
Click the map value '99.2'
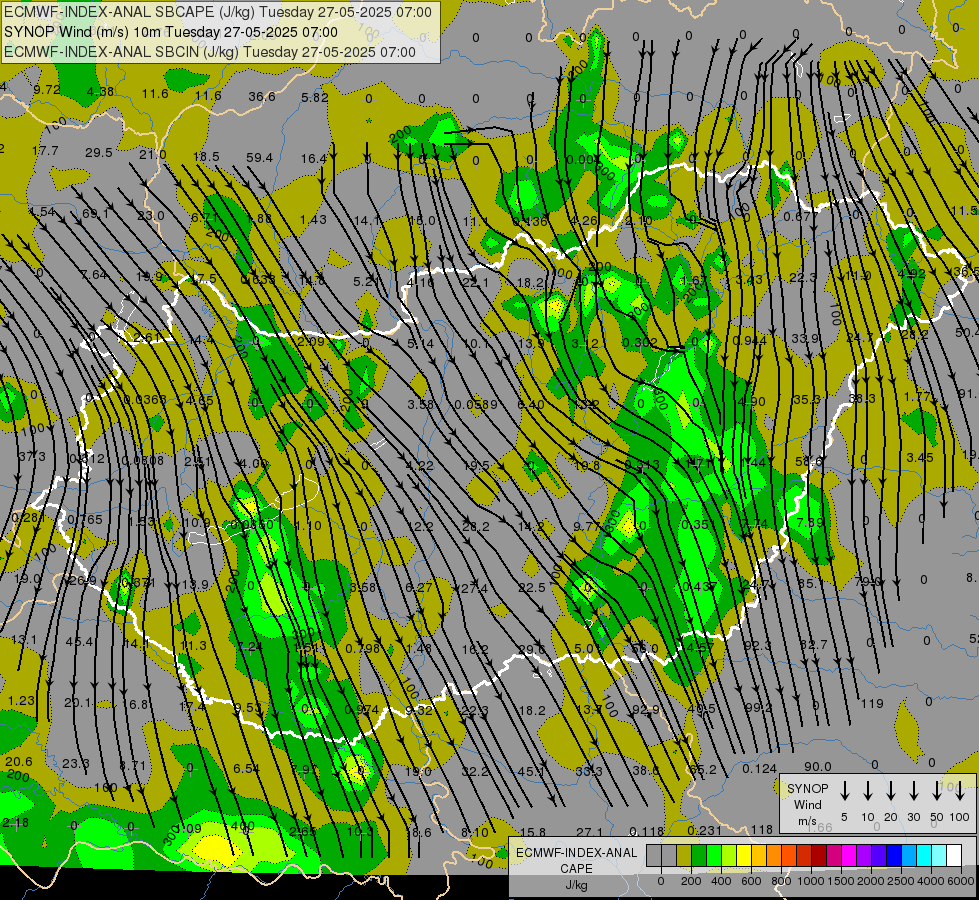click(x=758, y=707)
